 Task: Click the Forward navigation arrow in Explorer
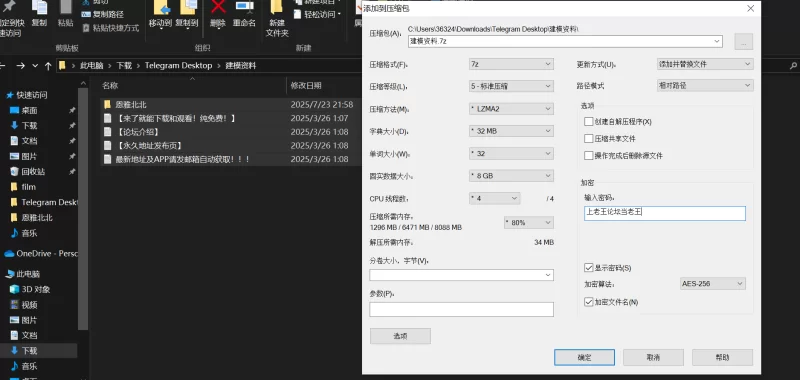tap(20, 66)
